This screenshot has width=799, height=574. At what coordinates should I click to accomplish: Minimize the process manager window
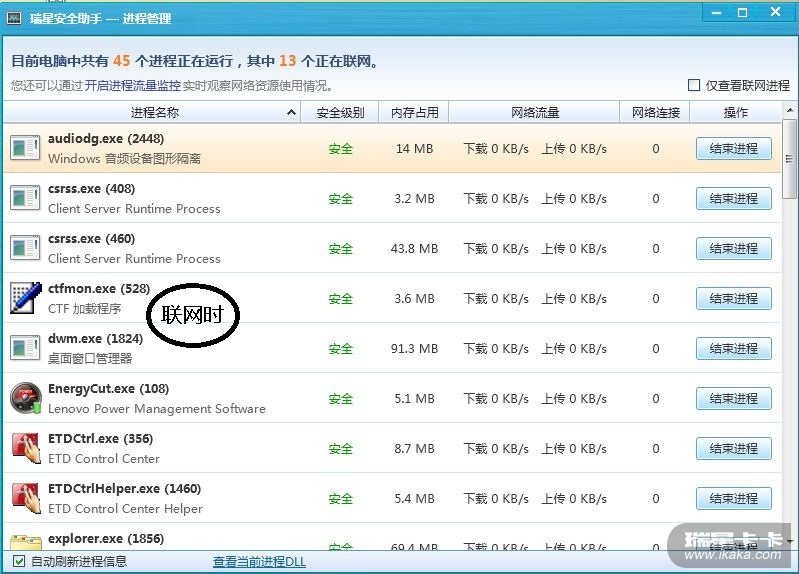pyautogui.click(x=716, y=13)
